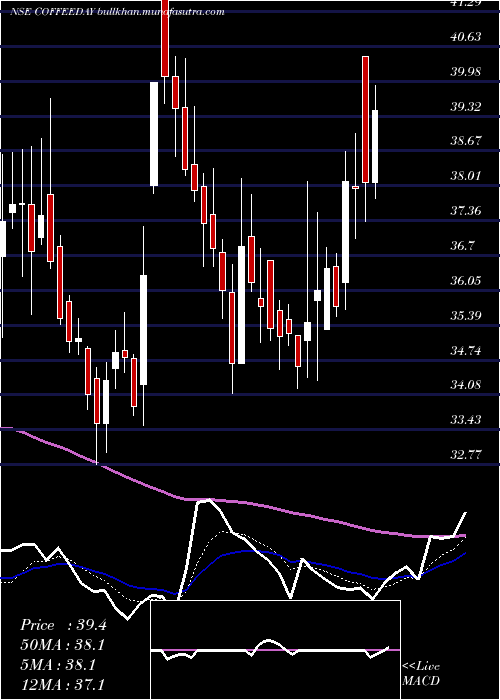Image resolution: width=500 pixels, height=700 pixels.
Task: Select the 39.32 price axis label
Action: click(x=466, y=106)
